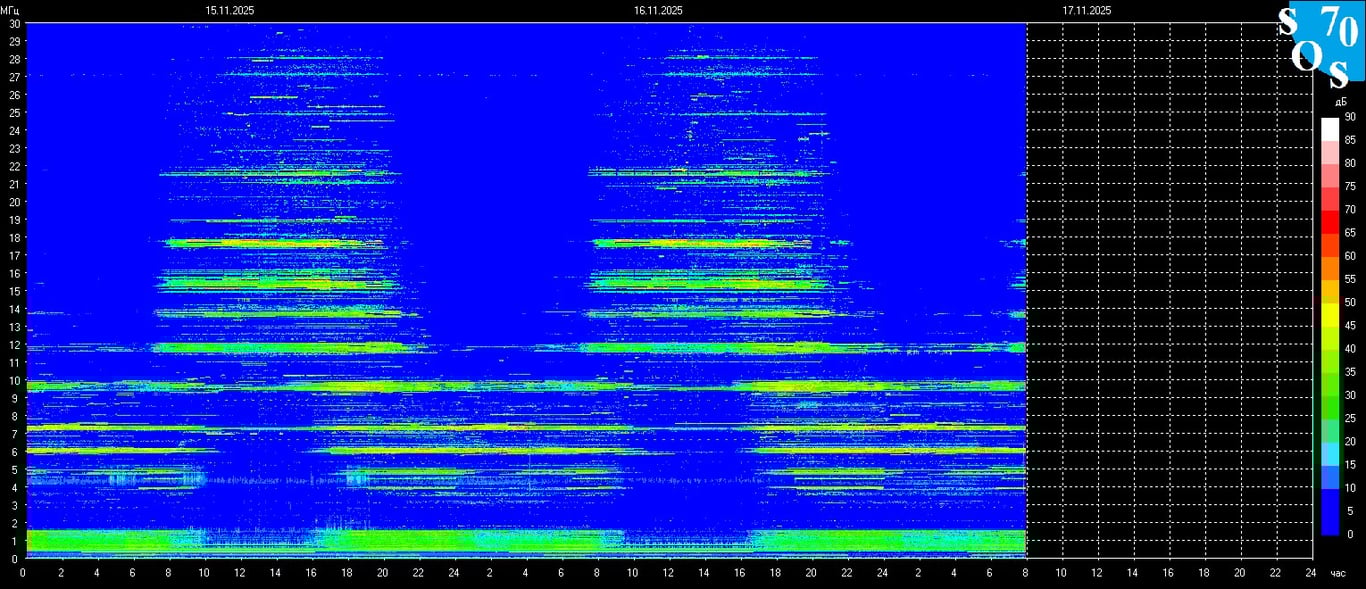Click the 18 MHz frequency axis tick

[14, 237]
